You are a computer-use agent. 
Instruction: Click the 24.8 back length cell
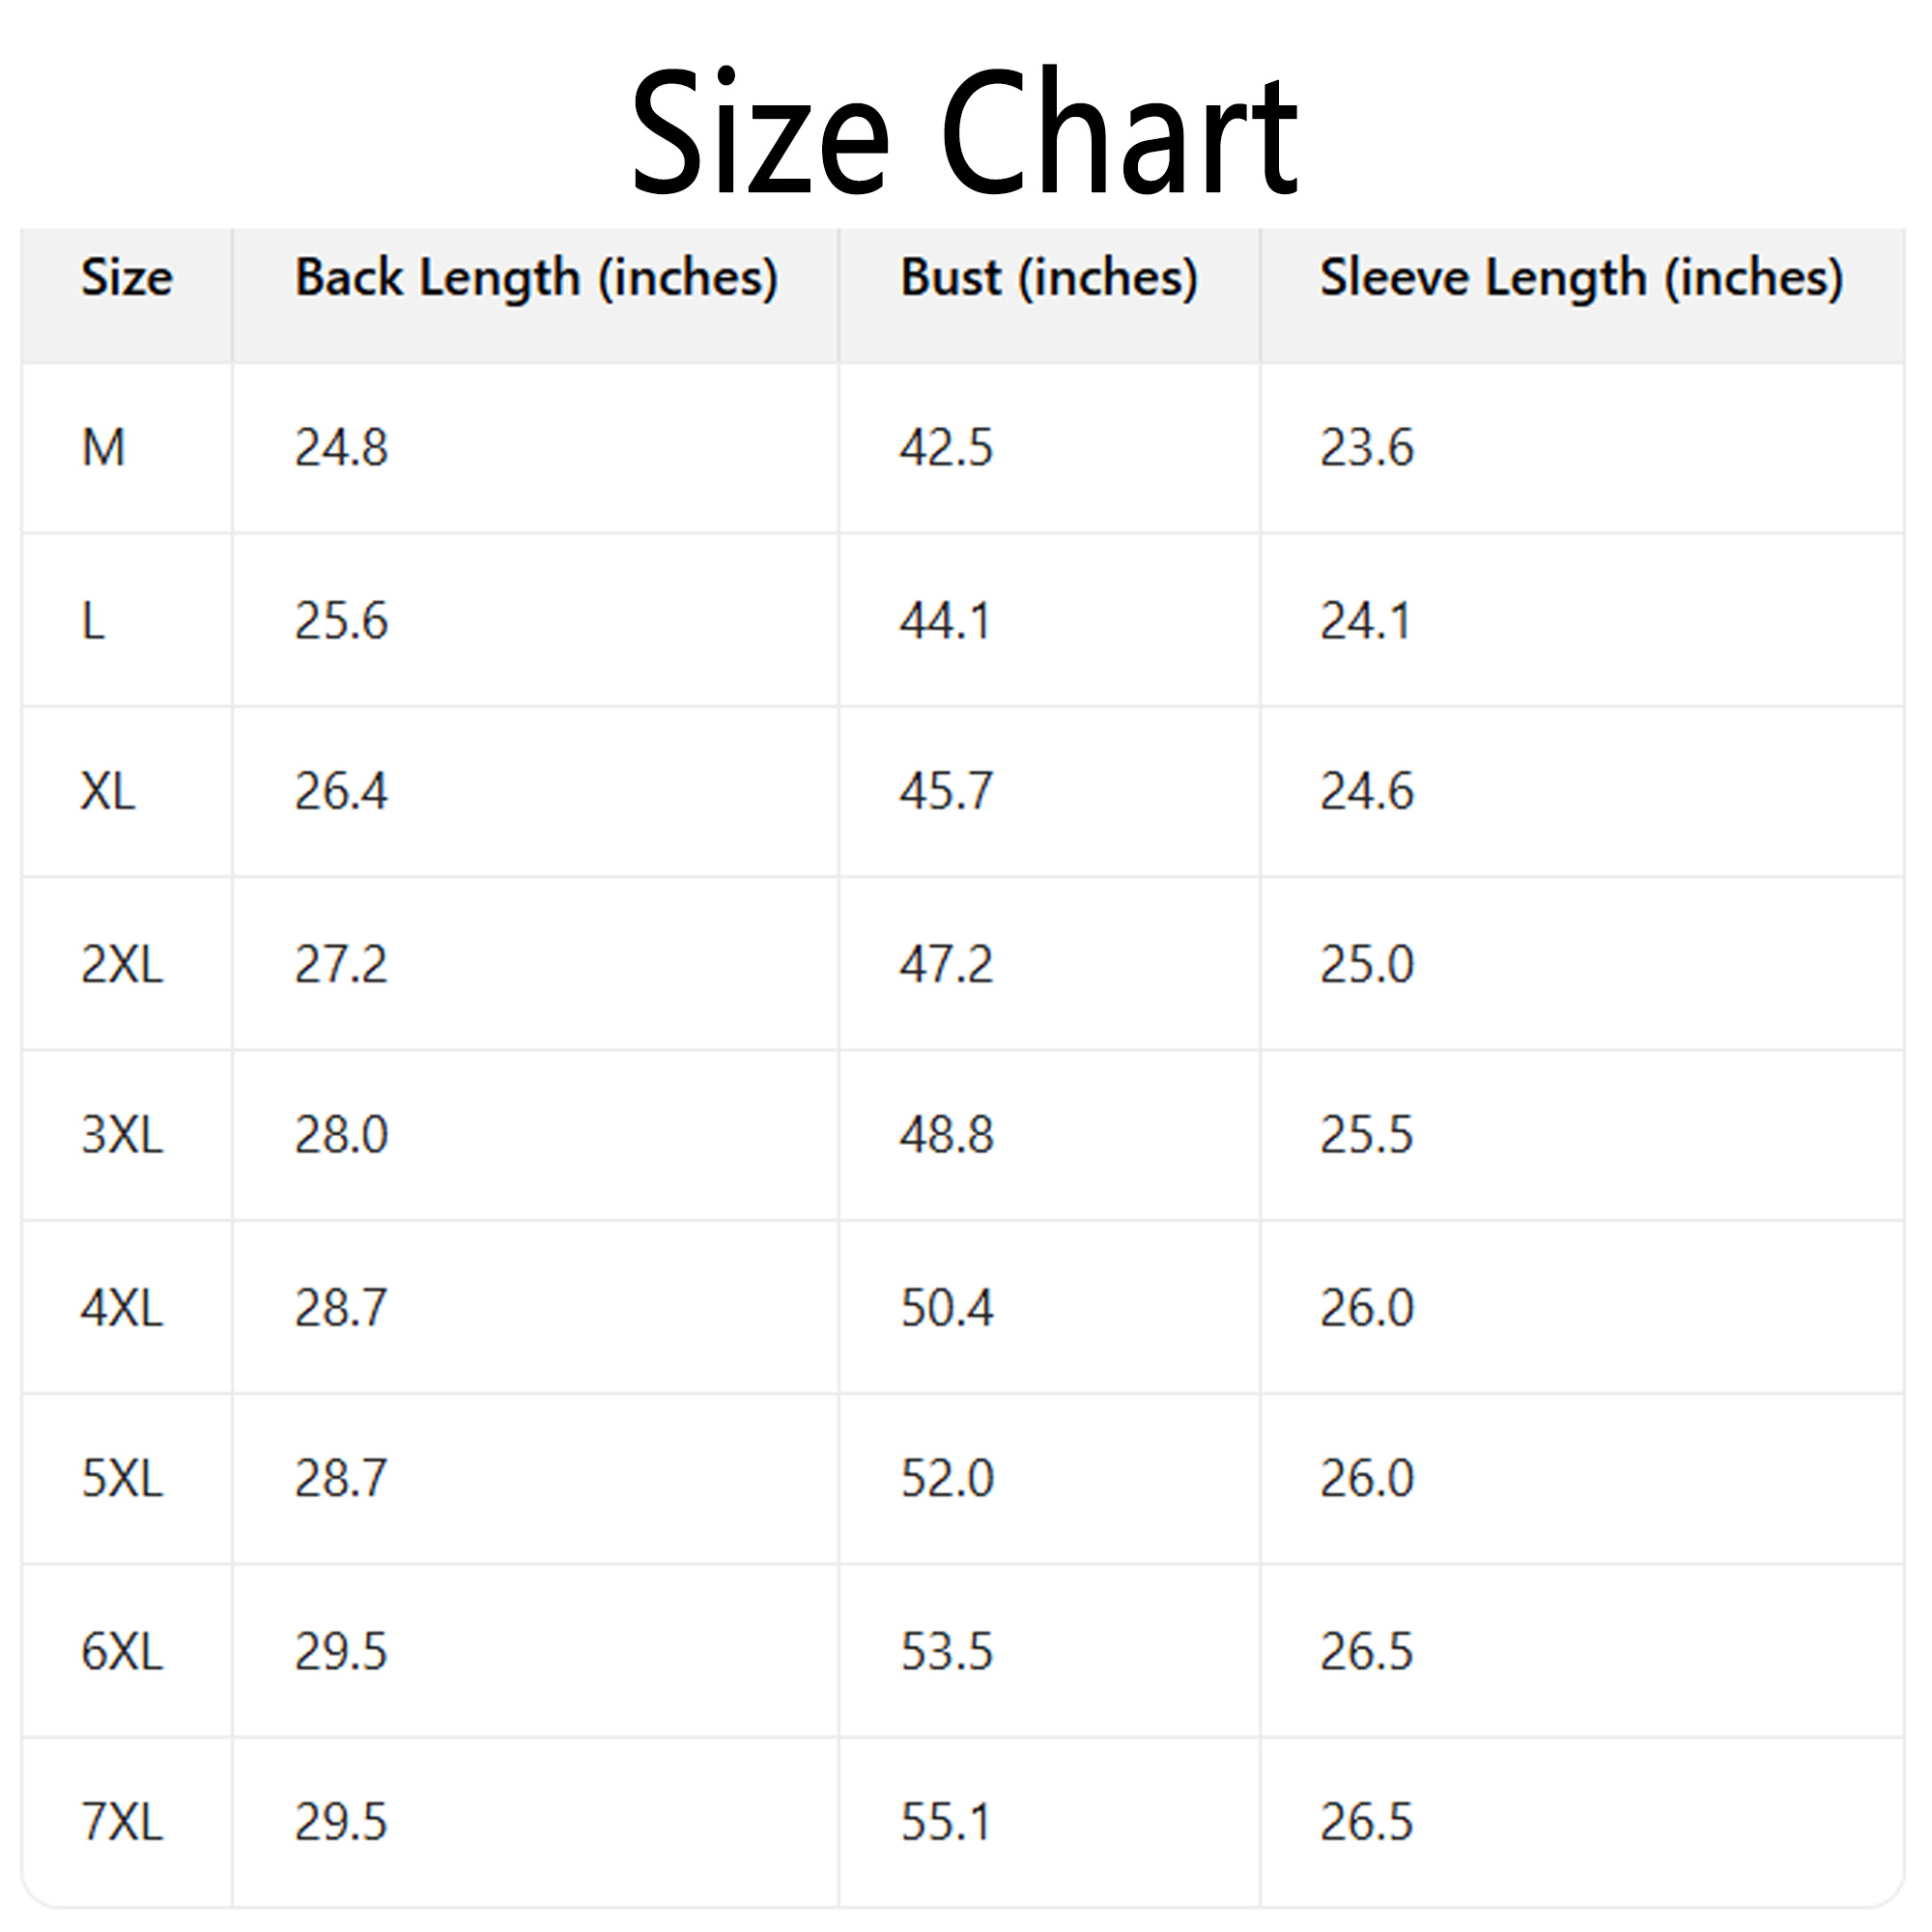pyautogui.click(x=341, y=447)
